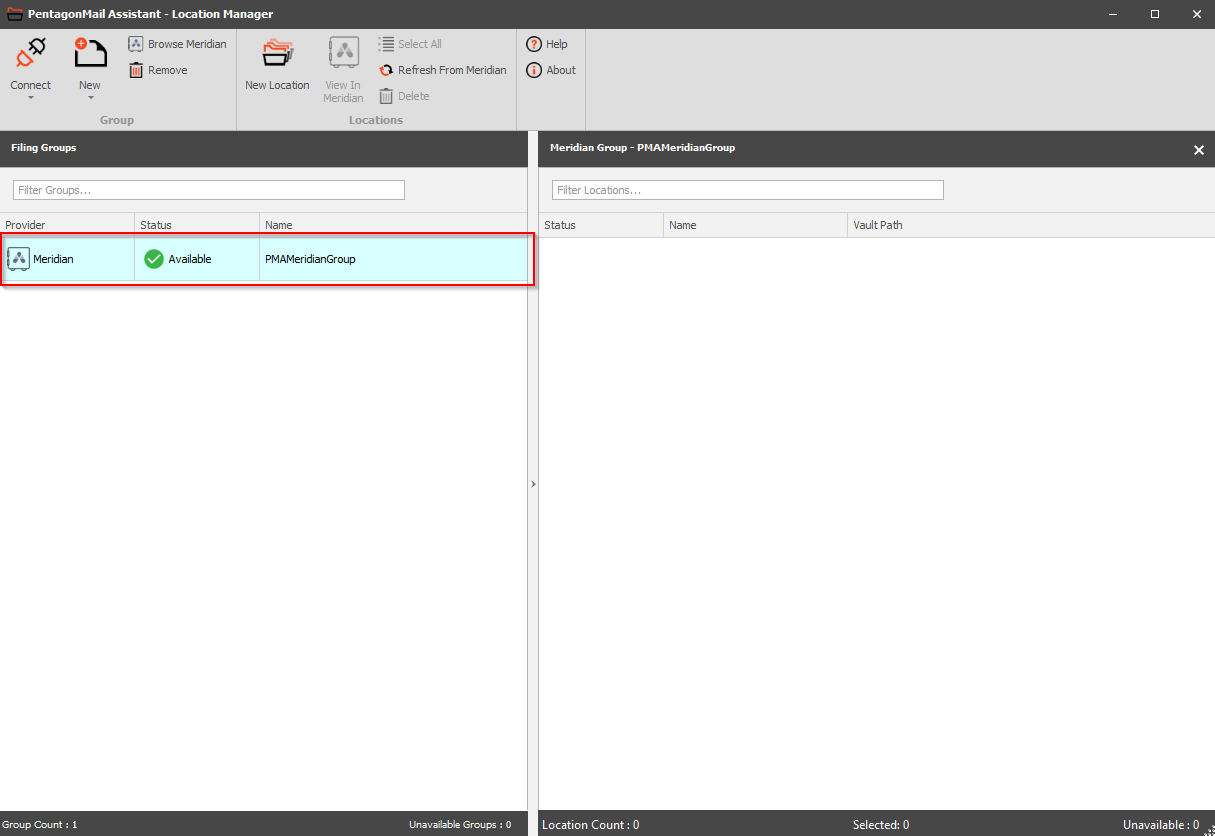Sort groups by Name column header
Viewport: 1215px width, 836px height.
(393, 225)
